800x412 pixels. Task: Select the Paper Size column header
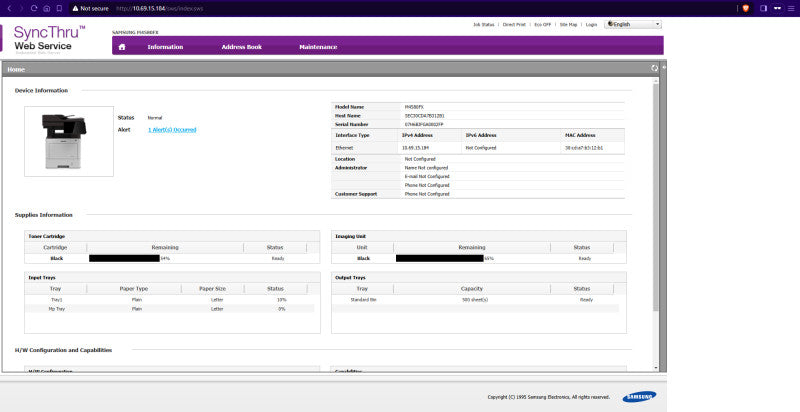click(212, 289)
